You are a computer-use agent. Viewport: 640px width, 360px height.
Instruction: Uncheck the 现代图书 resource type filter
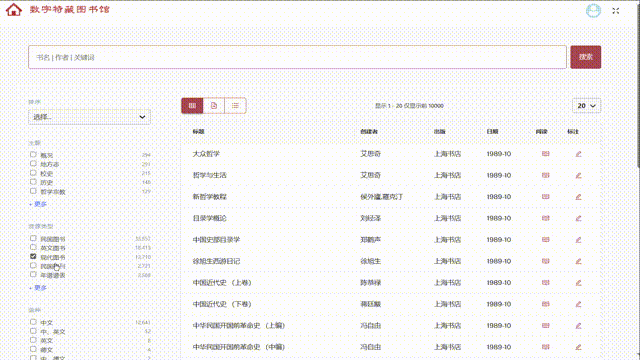[x=33, y=256]
